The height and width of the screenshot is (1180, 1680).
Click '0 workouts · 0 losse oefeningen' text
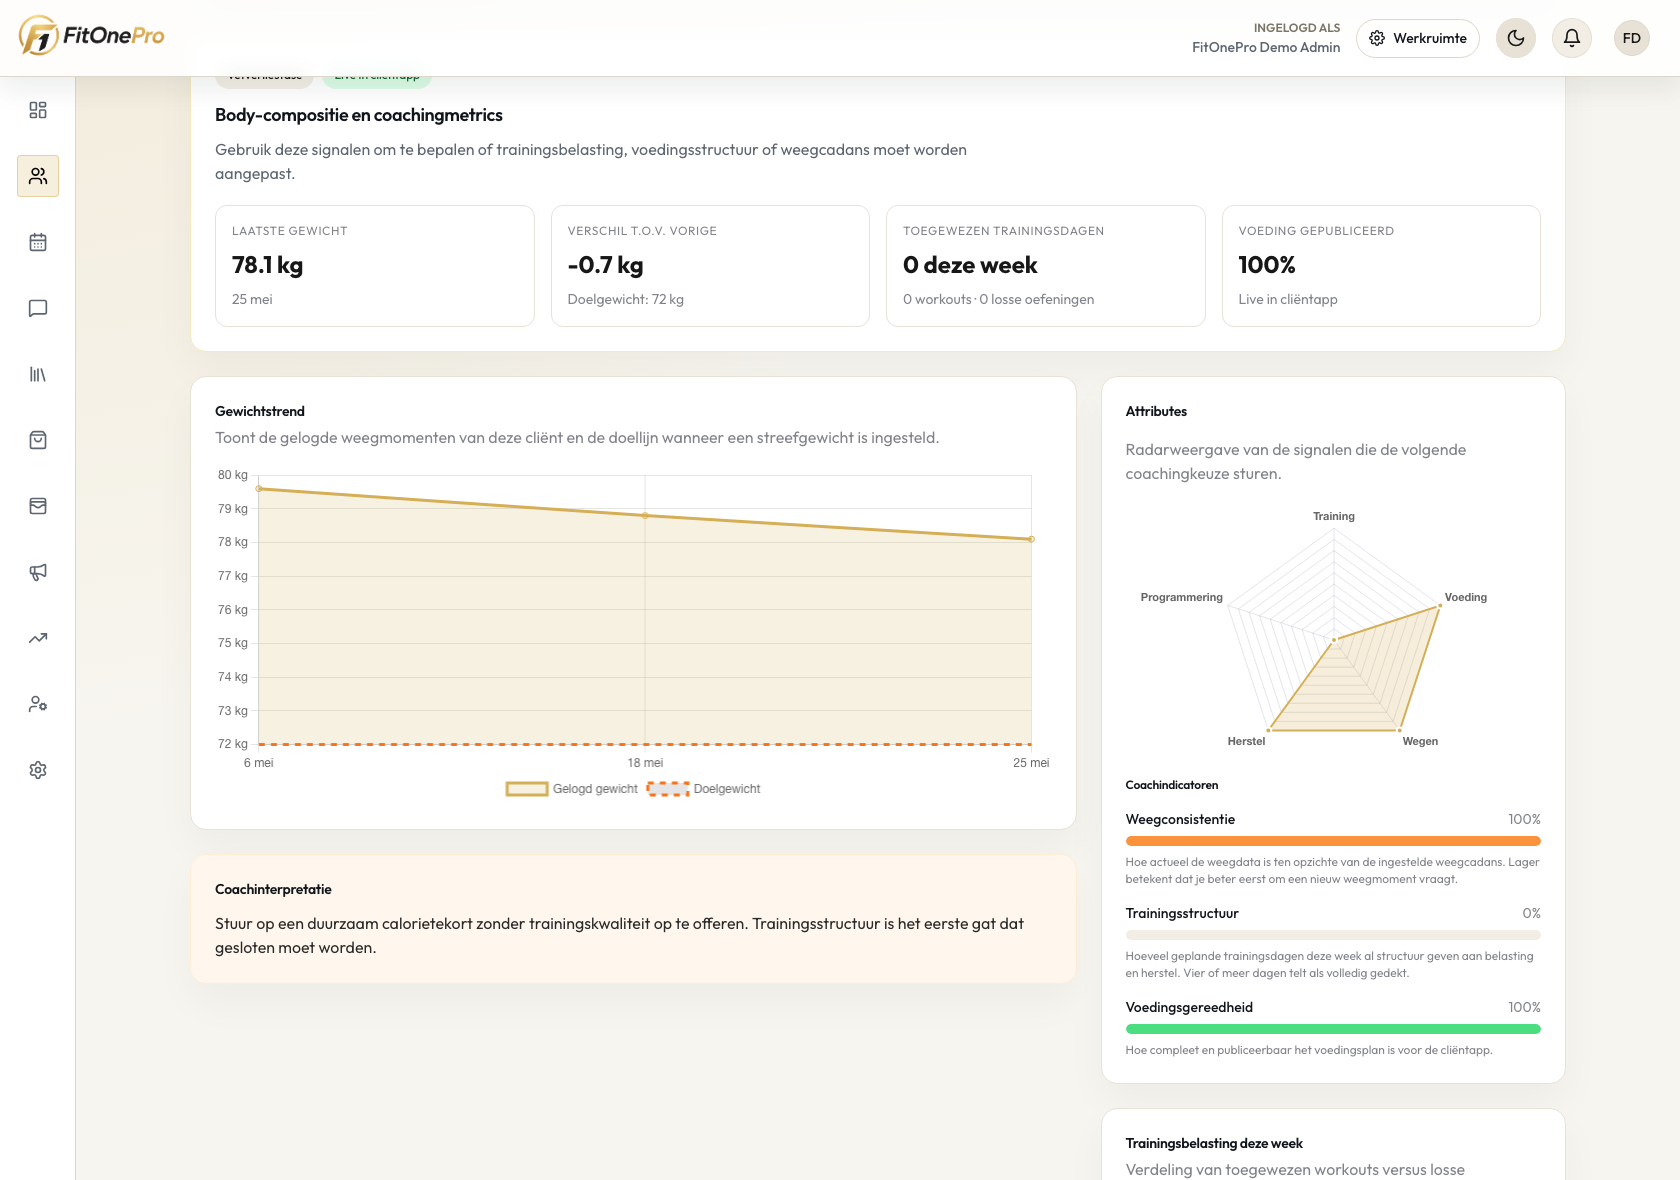pos(998,299)
